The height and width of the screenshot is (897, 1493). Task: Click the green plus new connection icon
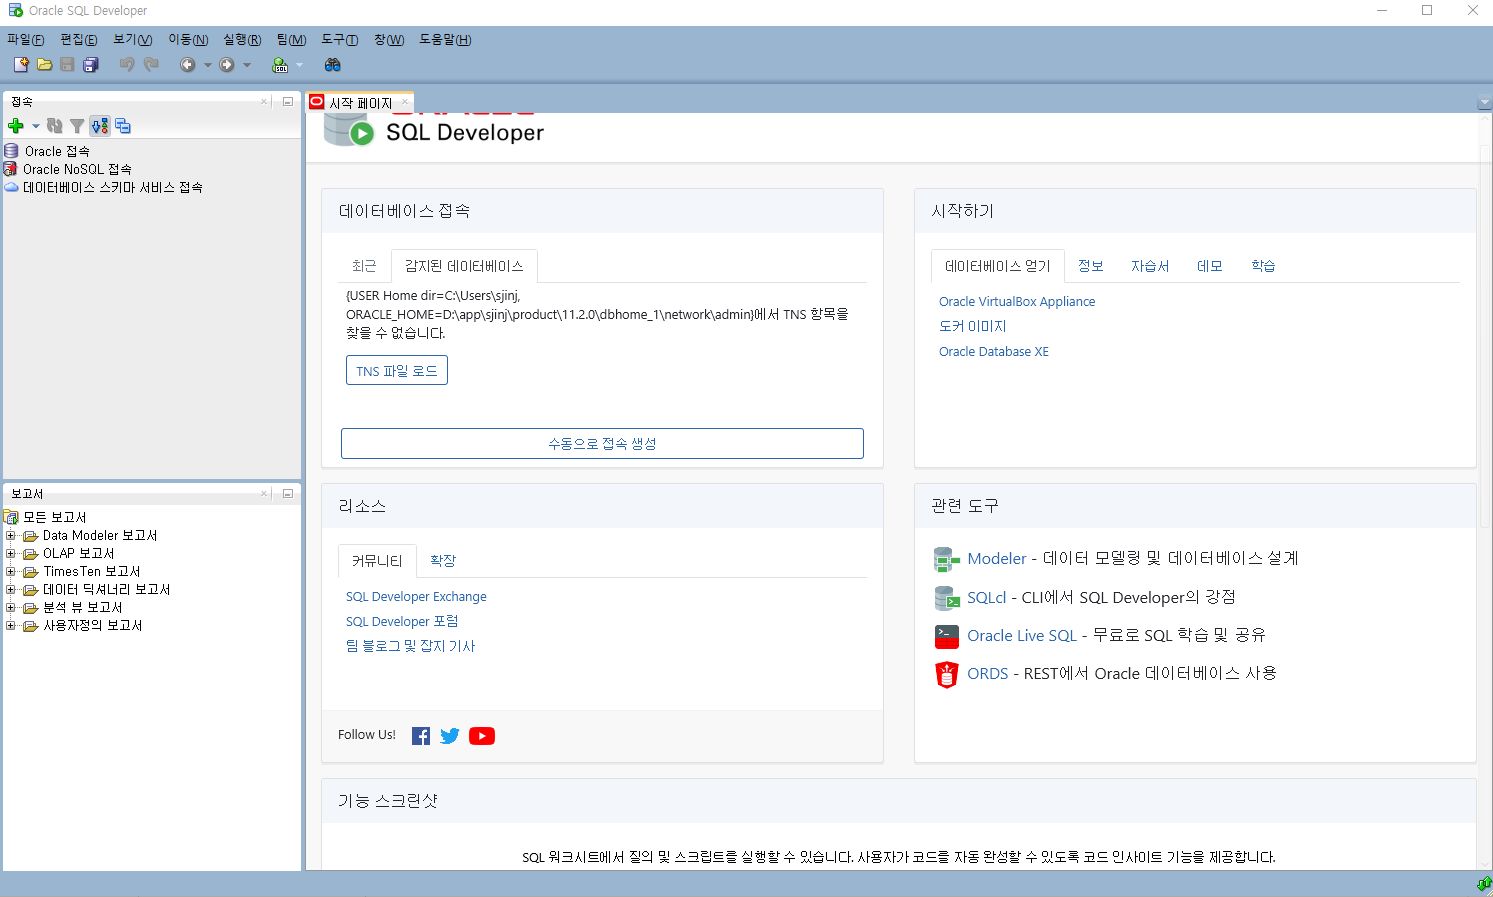(x=15, y=126)
